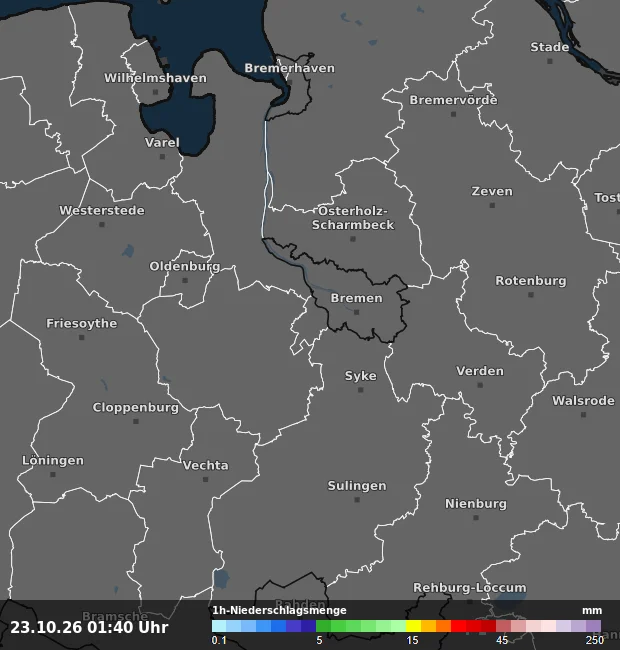Click the timestamp 23.10.26 01:40 Uhr

(x=89, y=628)
